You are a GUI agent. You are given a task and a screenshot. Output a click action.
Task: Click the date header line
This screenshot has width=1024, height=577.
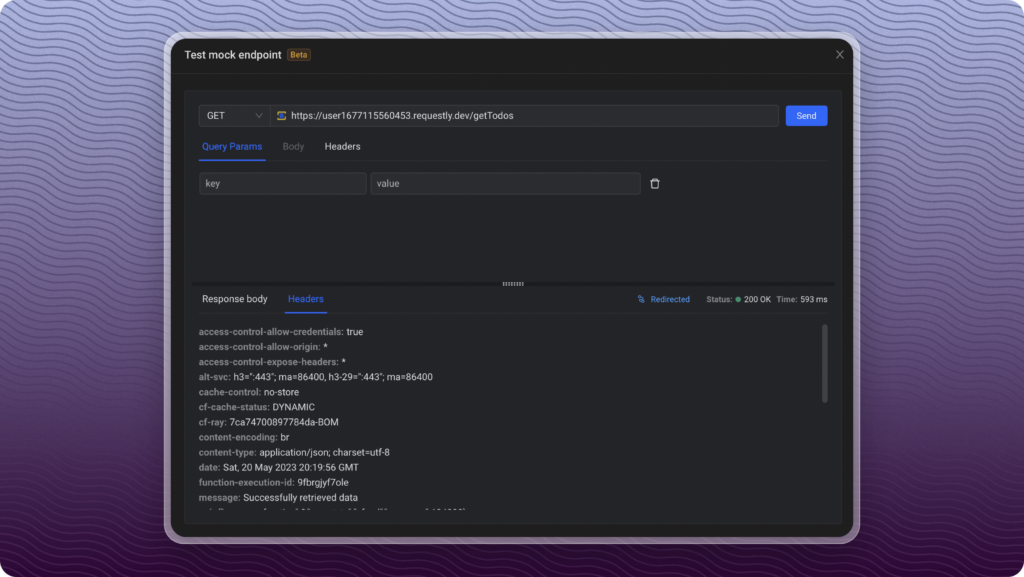point(279,467)
